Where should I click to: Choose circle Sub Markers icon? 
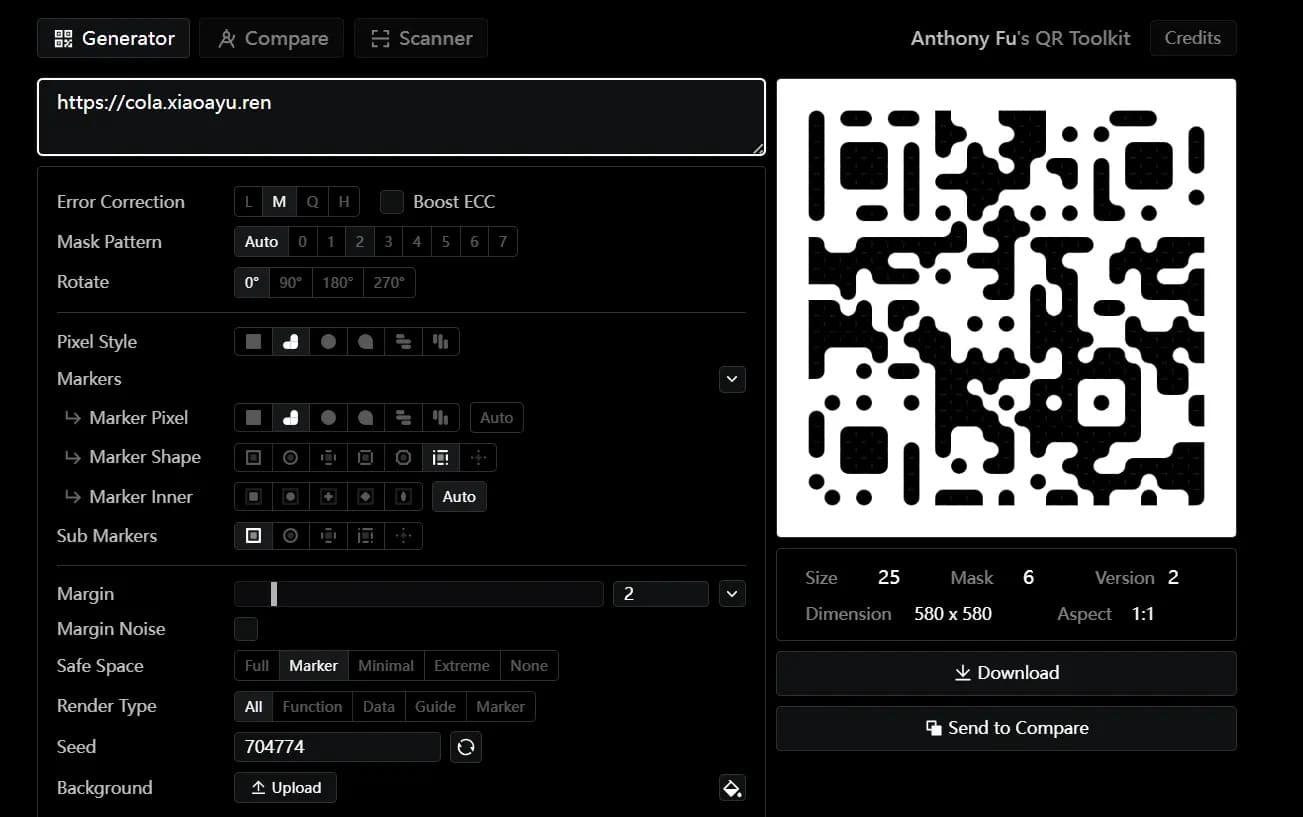coord(291,536)
